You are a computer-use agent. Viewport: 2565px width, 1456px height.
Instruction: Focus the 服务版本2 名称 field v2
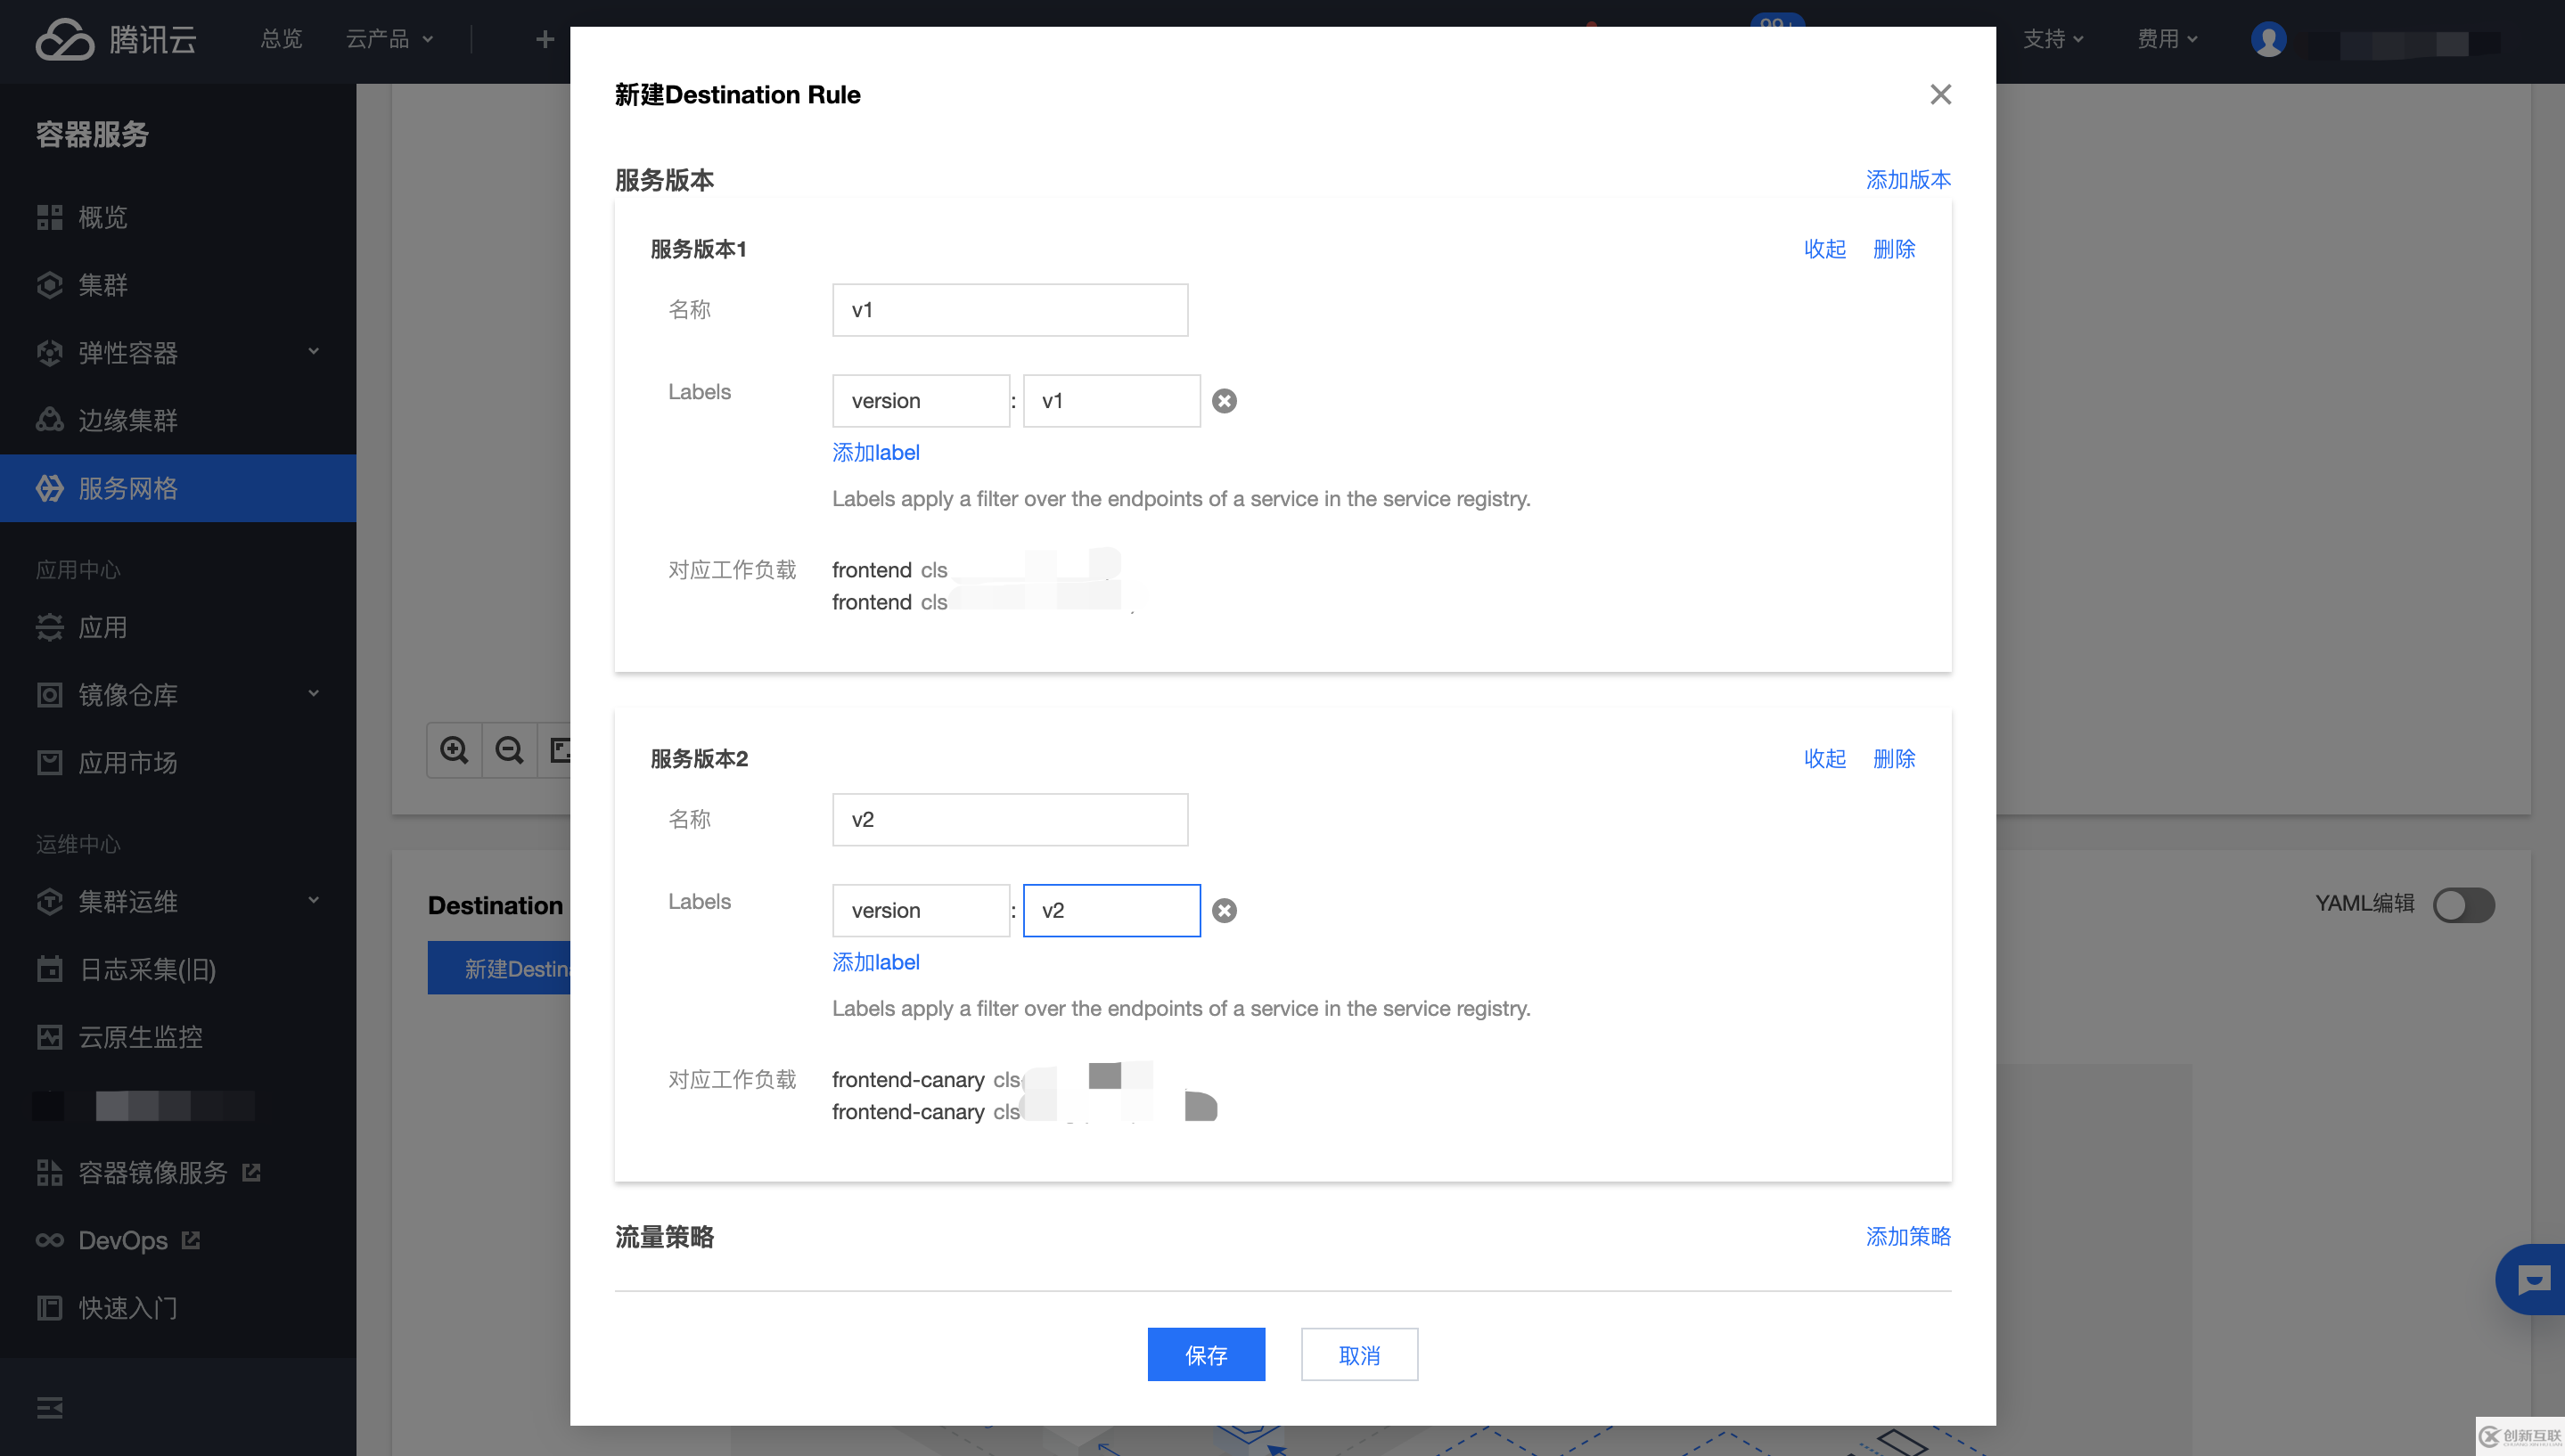(x=1010, y=820)
